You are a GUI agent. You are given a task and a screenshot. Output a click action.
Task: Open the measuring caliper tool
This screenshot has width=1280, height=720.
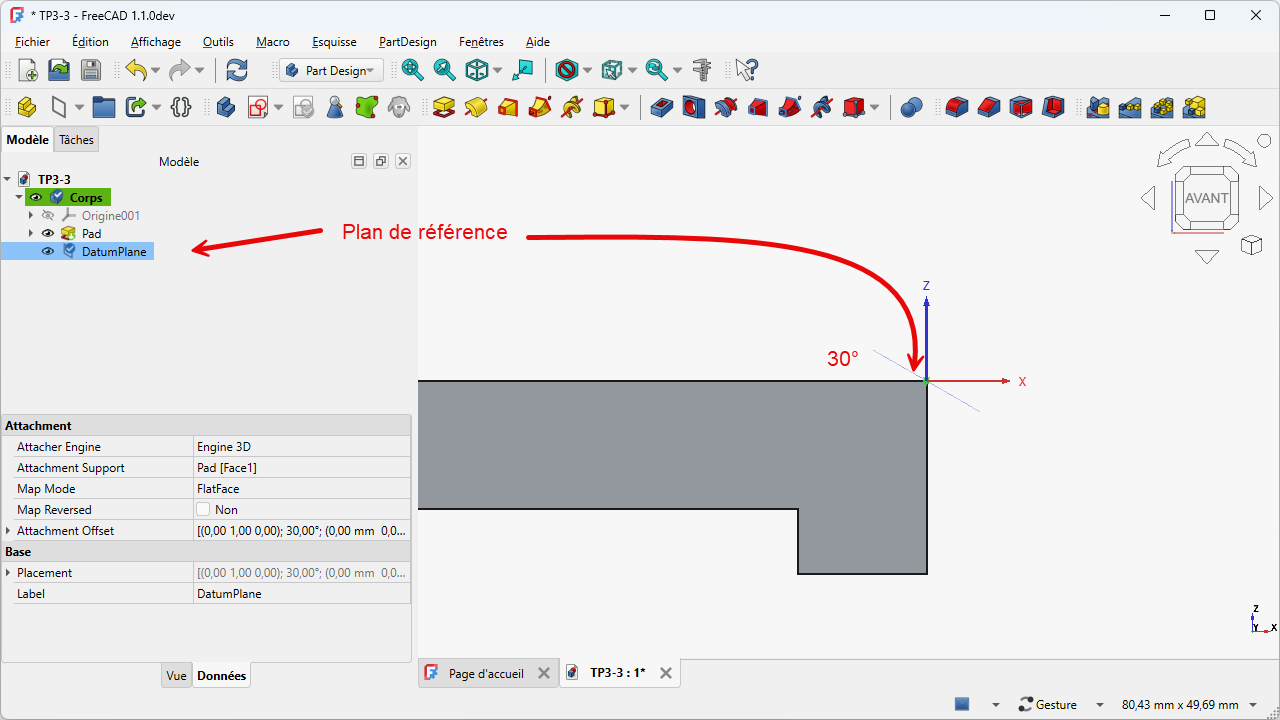[702, 70]
